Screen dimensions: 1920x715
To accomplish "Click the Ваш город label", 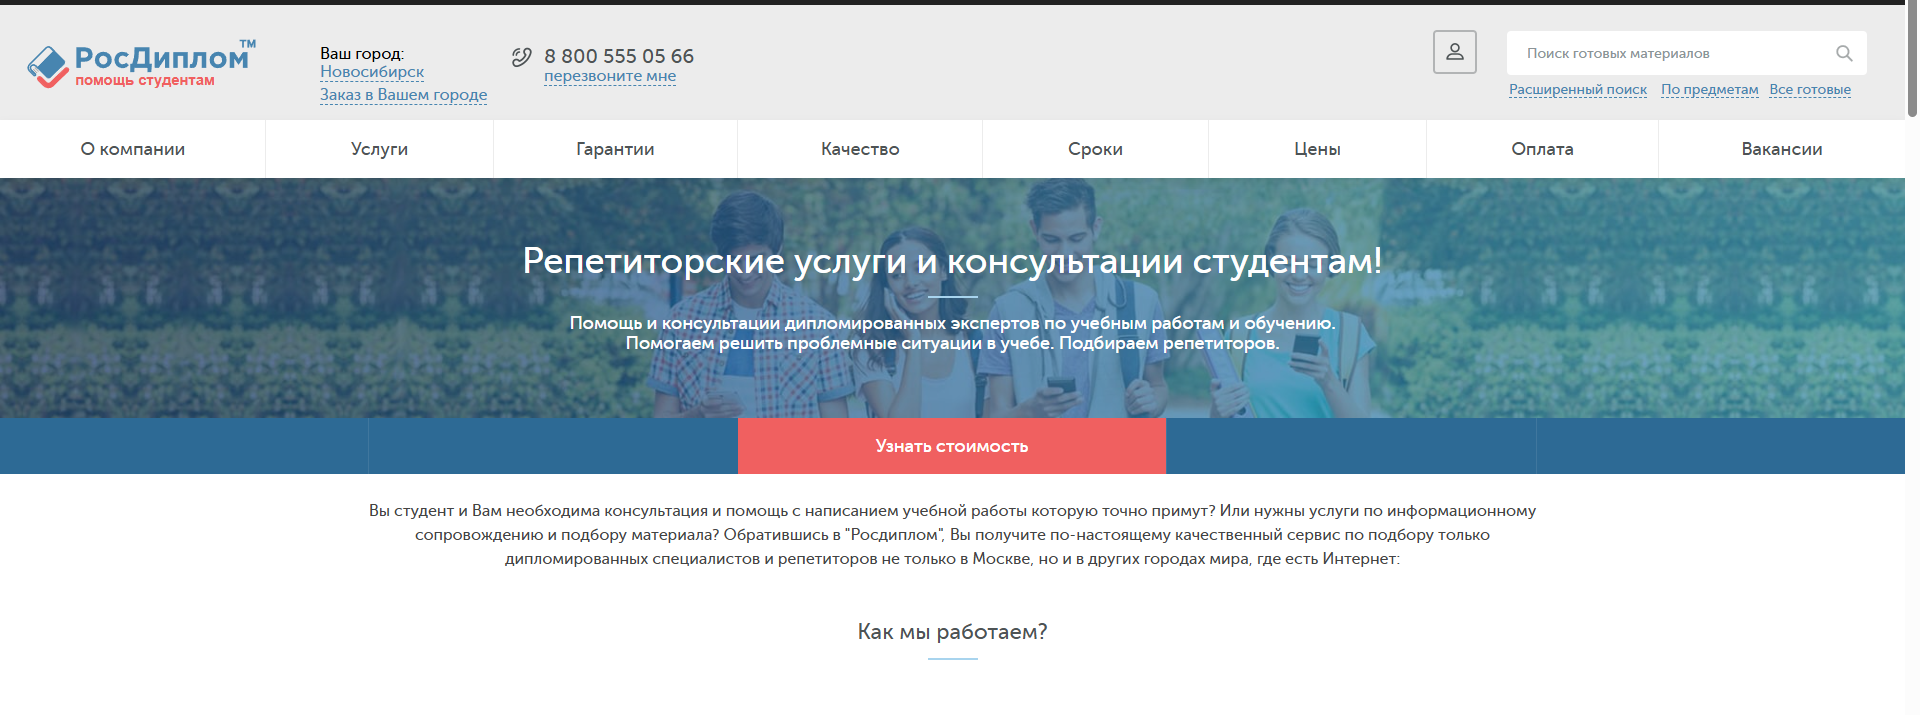I will (362, 53).
